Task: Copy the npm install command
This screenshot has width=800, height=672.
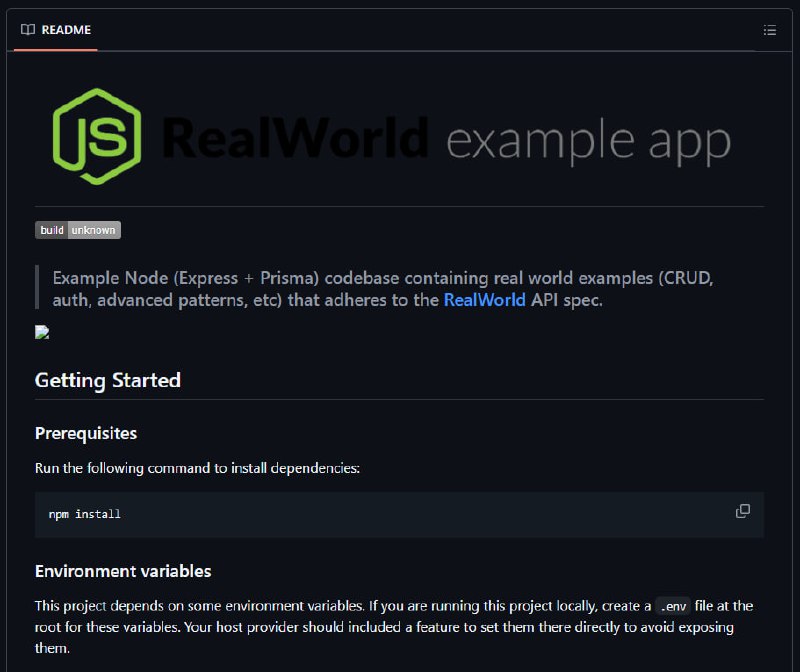Action: click(x=743, y=511)
